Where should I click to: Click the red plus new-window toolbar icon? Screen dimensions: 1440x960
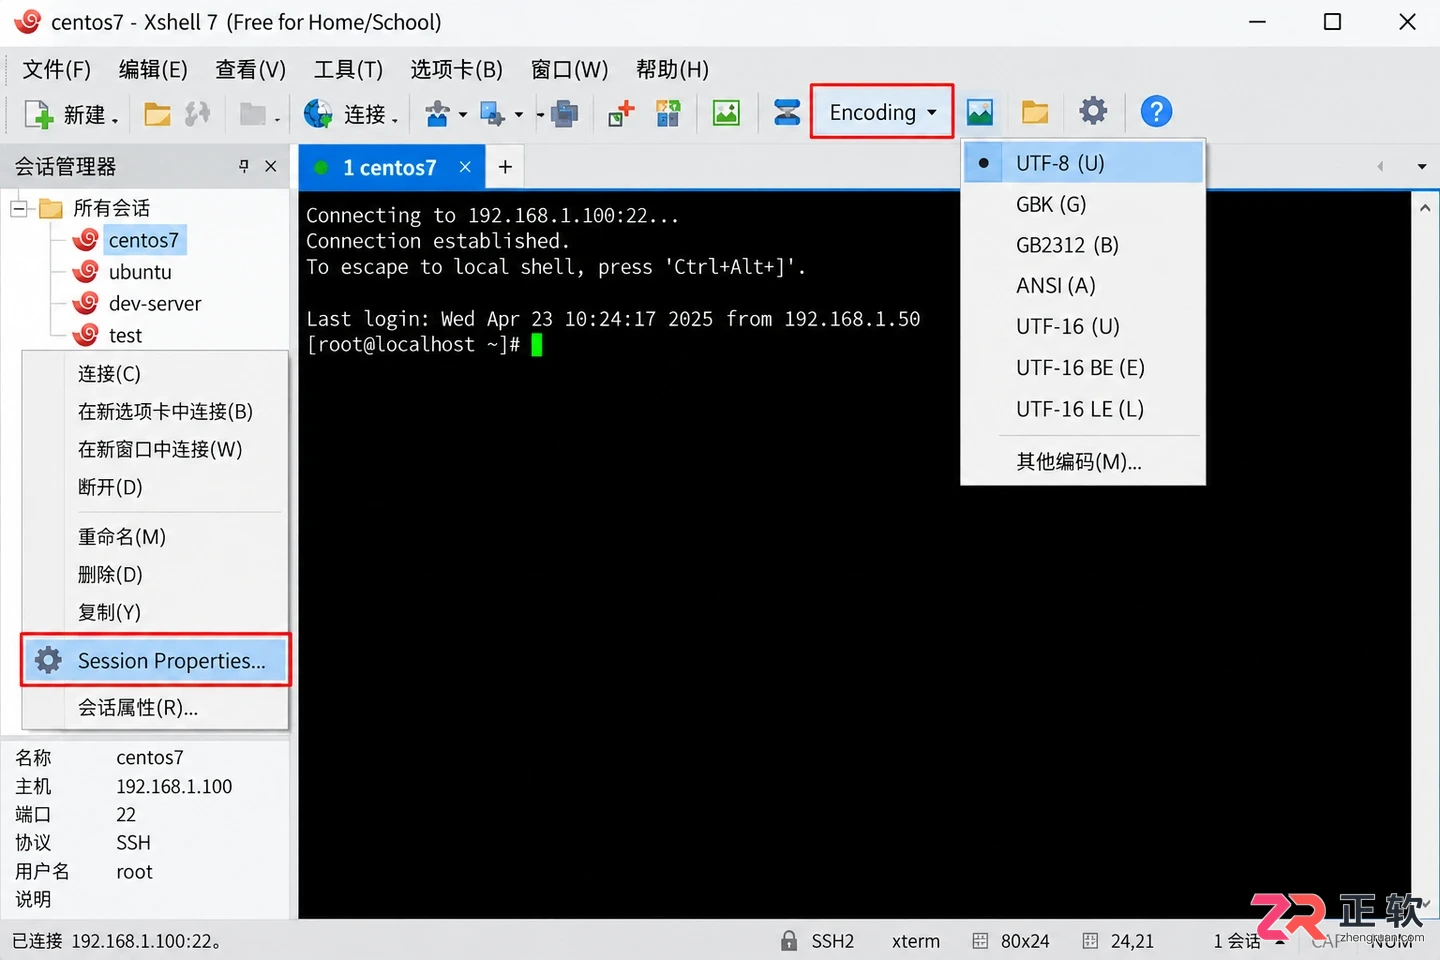tap(621, 113)
